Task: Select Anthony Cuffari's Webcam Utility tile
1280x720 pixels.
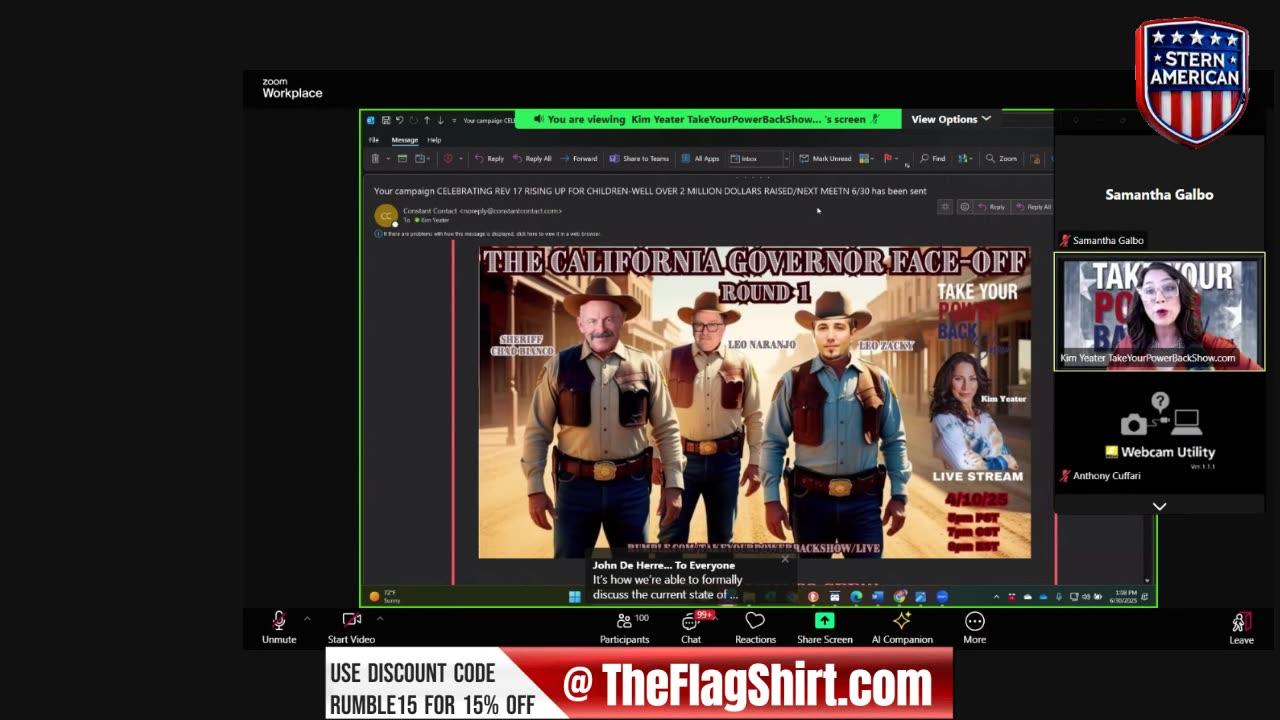Action: click(x=1159, y=432)
